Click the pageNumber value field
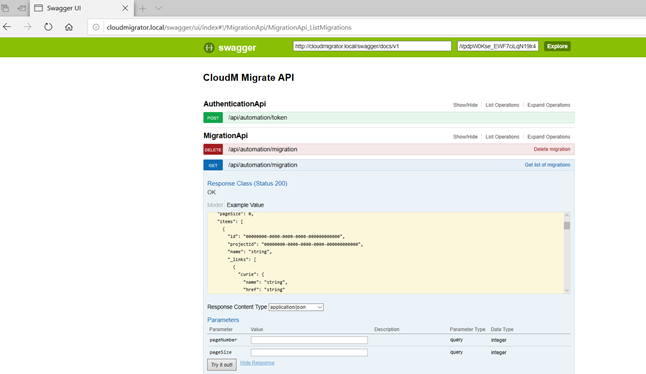 pyautogui.click(x=309, y=340)
